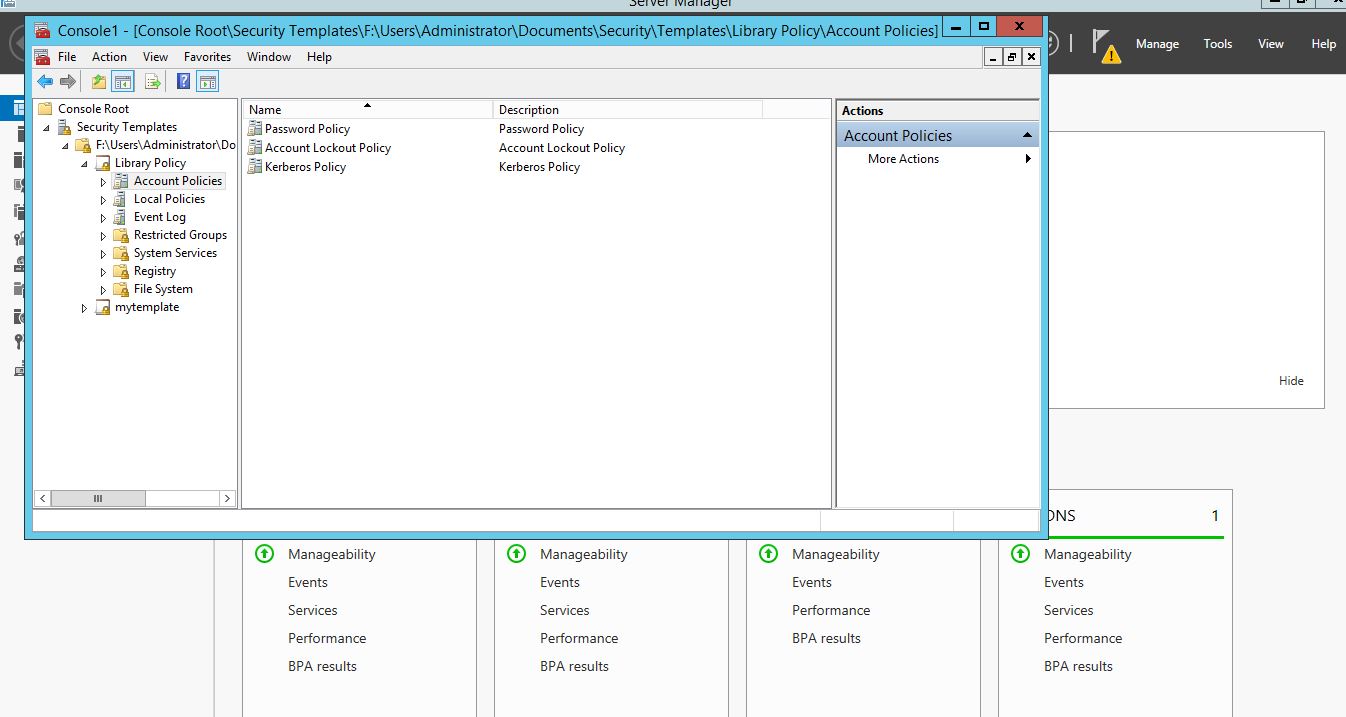Collapse the Library Policy tree node
Viewport: 1346px width, 717px height.
coord(84,164)
